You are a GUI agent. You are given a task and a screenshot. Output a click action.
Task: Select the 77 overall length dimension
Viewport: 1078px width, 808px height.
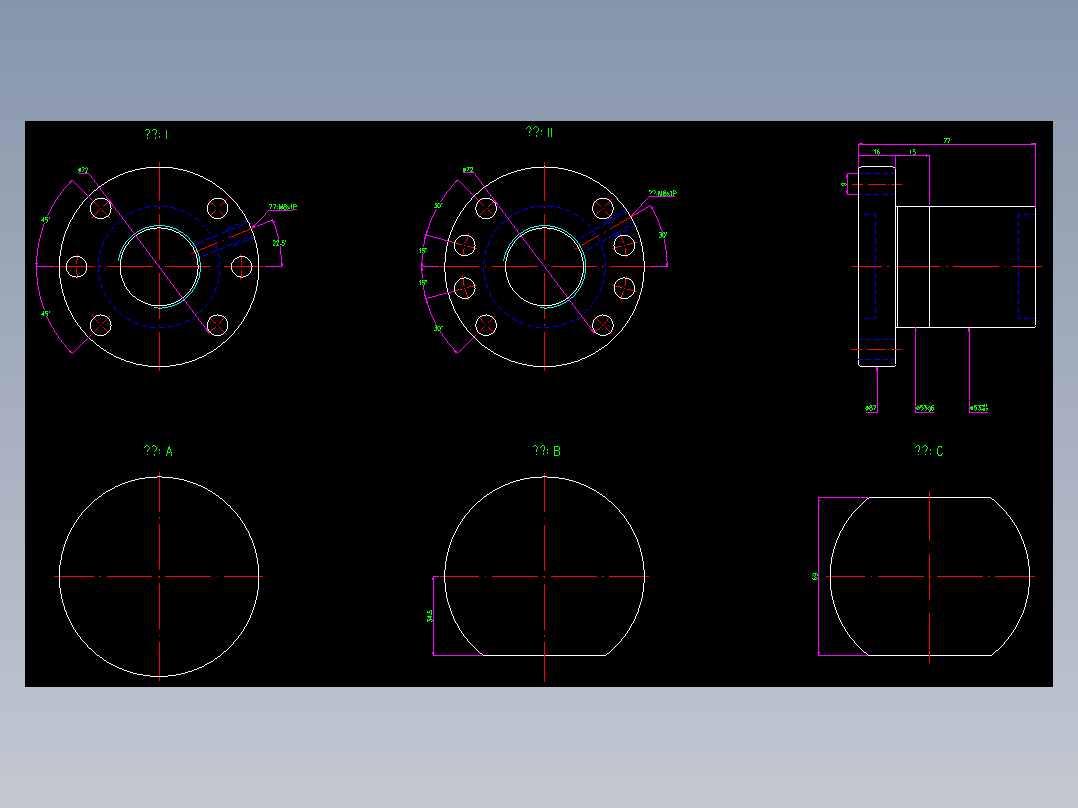coord(947,140)
